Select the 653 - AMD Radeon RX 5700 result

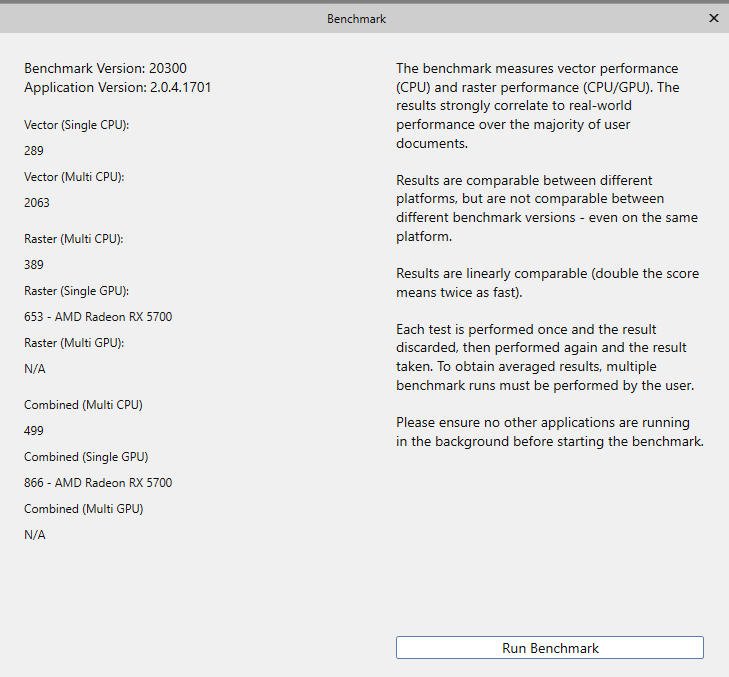tap(98, 317)
